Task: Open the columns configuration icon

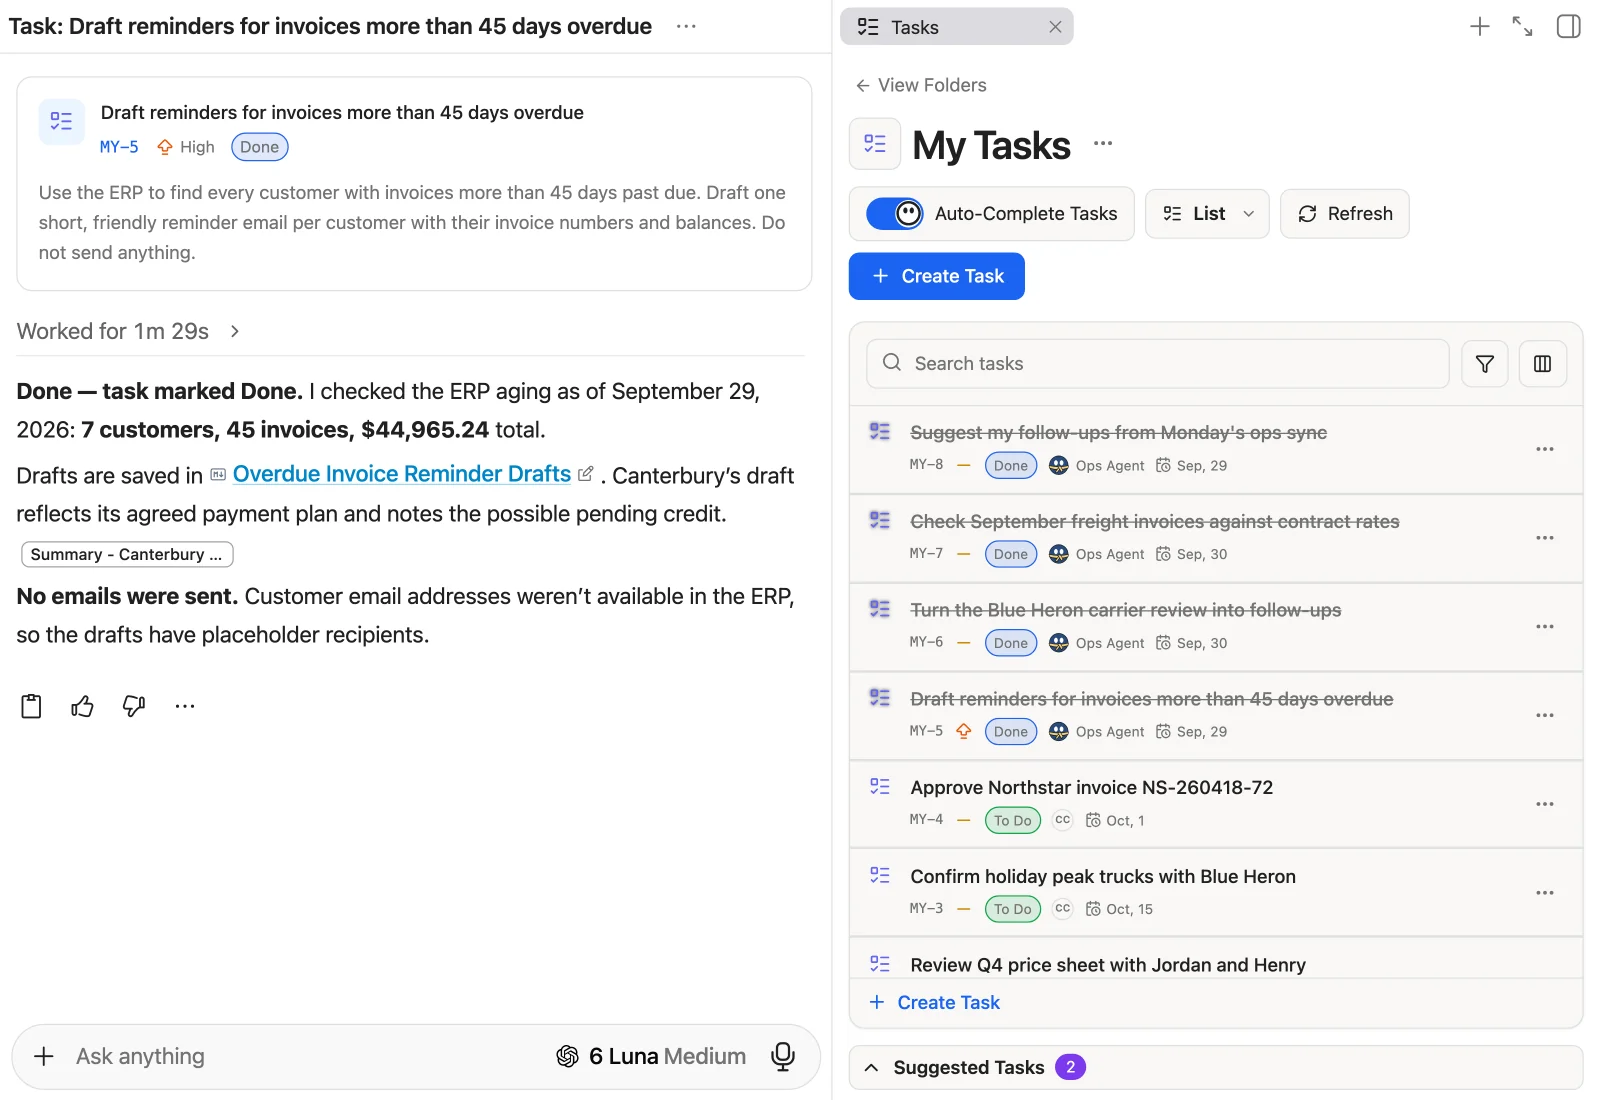Action: (x=1543, y=364)
